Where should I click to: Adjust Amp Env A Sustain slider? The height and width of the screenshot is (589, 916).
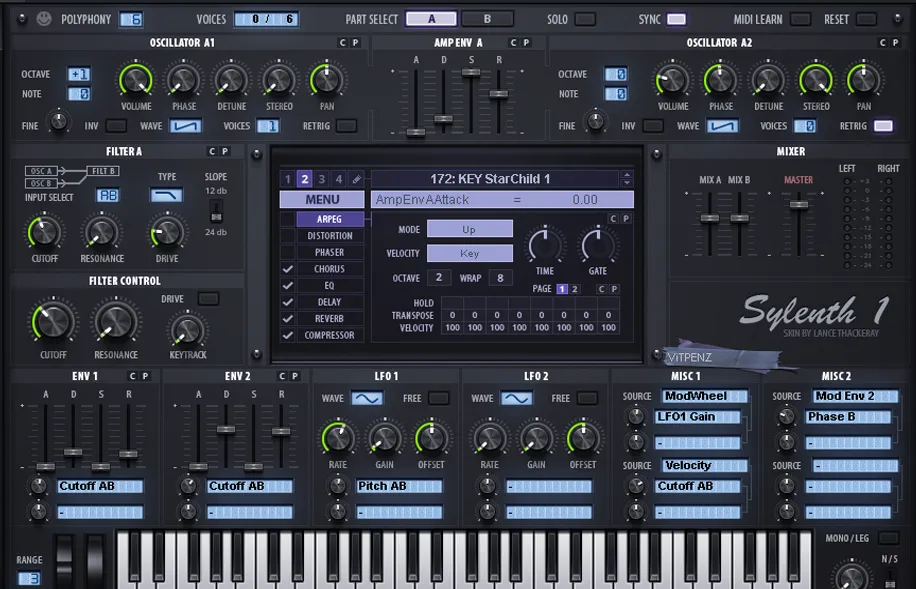pos(471,72)
